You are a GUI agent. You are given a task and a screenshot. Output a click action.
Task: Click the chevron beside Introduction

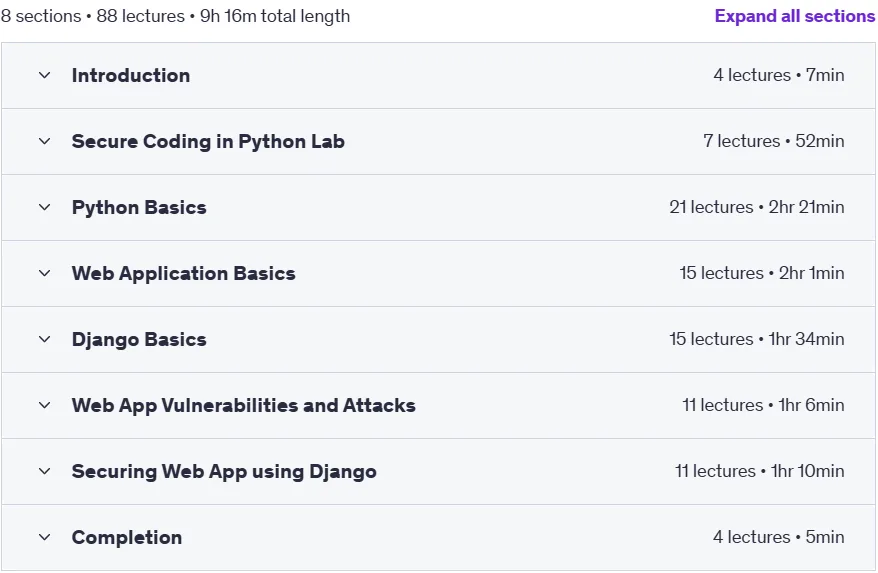pyautogui.click(x=44, y=75)
